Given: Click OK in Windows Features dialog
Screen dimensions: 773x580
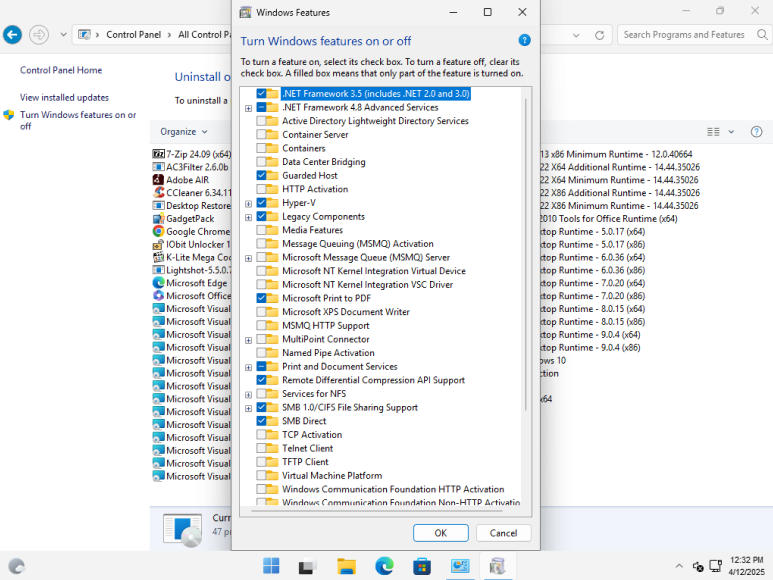Looking at the screenshot, I should coord(441,533).
